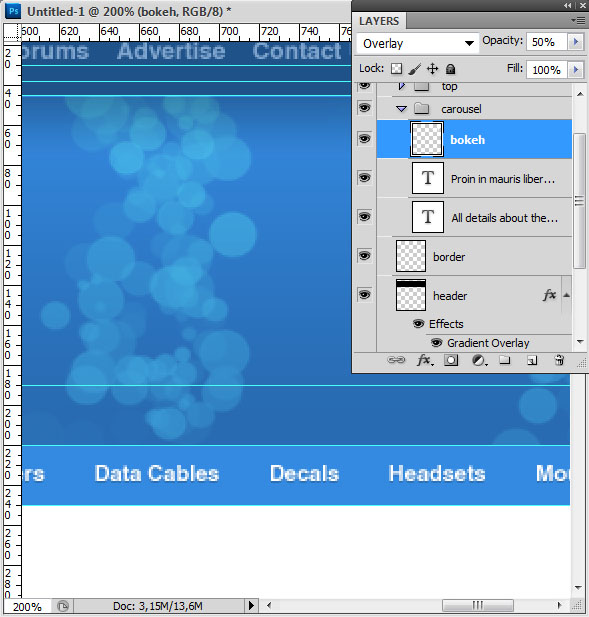The image size is (589, 617).
Task: Click the link layers chain icon
Action: [396, 360]
